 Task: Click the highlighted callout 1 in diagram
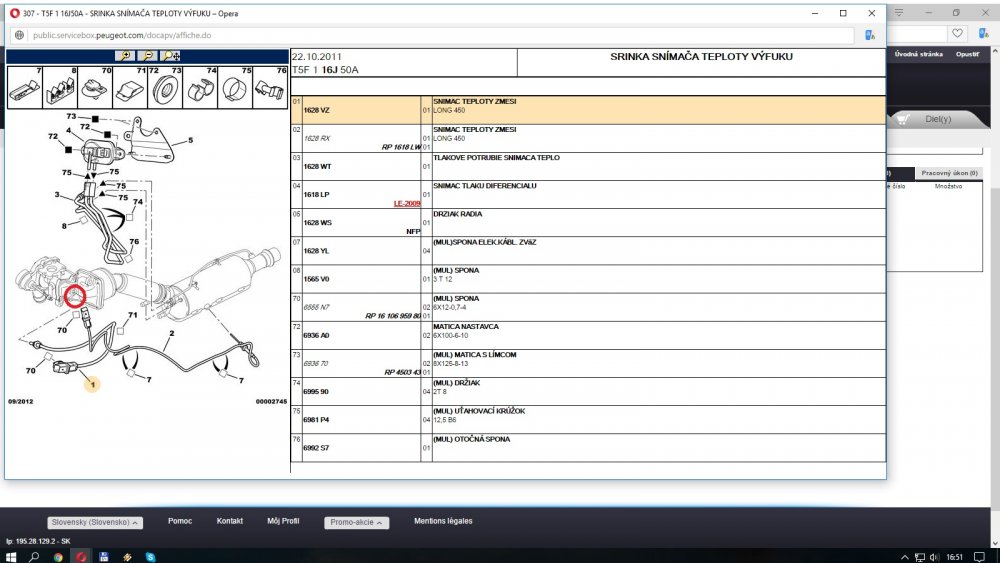coord(92,384)
